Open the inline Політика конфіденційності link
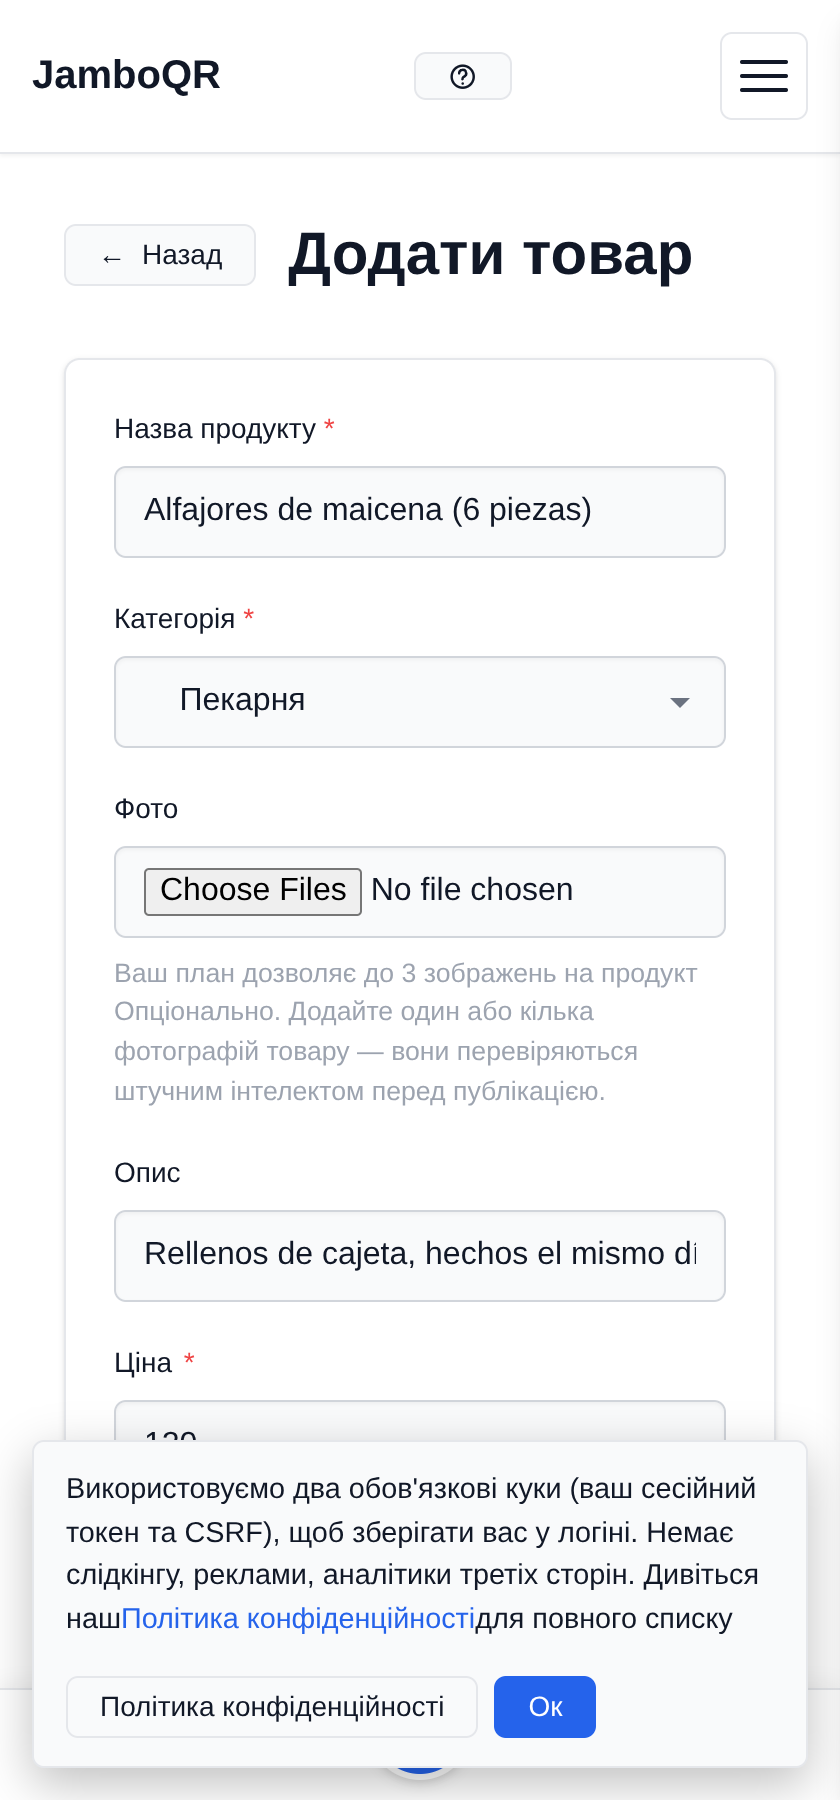This screenshot has width=840, height=1800. pyautogui.click(x=298, y=1619)
